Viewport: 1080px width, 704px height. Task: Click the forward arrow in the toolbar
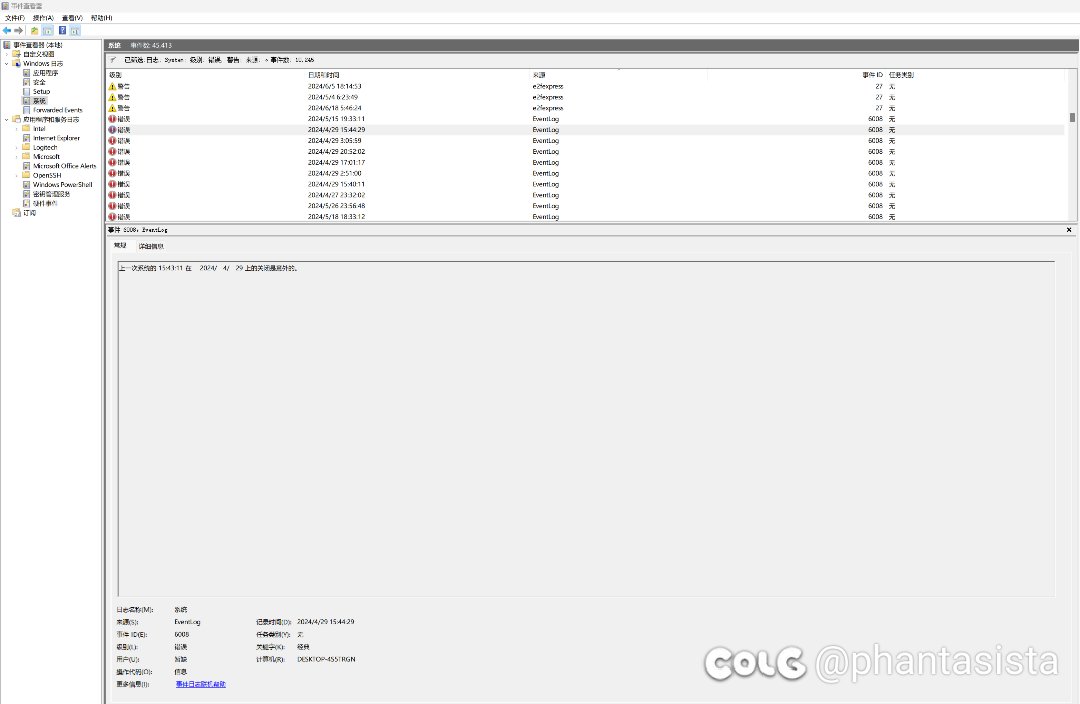pyautogui.click(x=19, y=30)
